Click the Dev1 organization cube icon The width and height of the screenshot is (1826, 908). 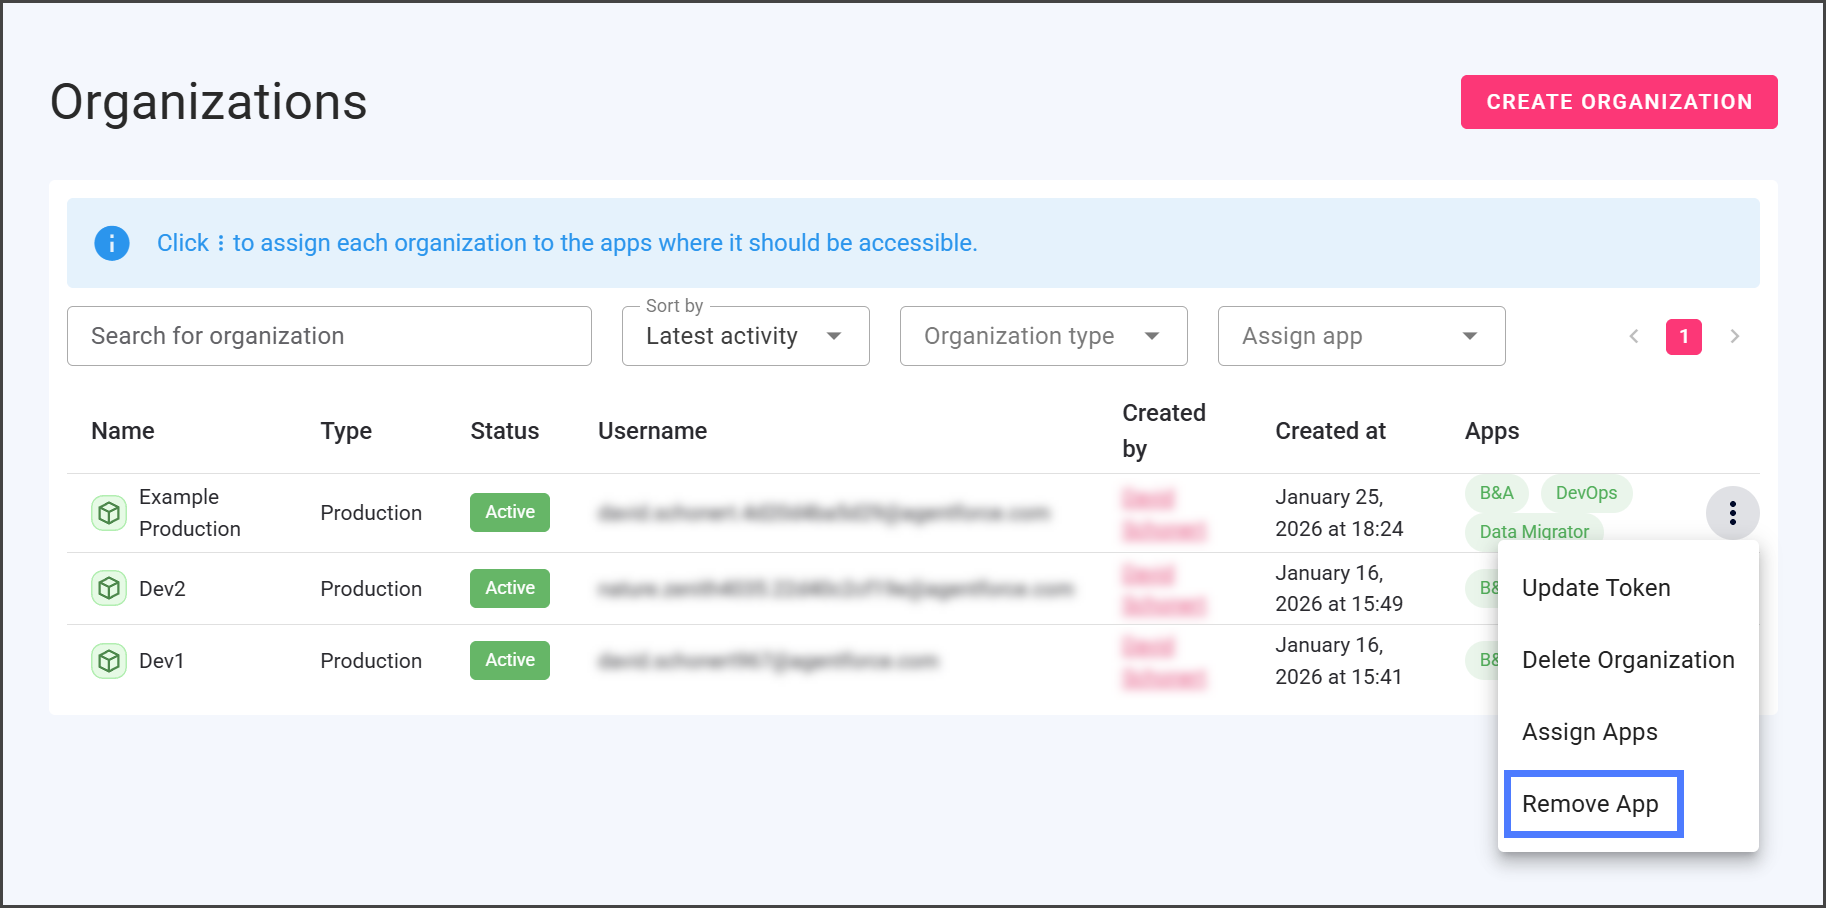pyautogui.click(x=109, y=661)
